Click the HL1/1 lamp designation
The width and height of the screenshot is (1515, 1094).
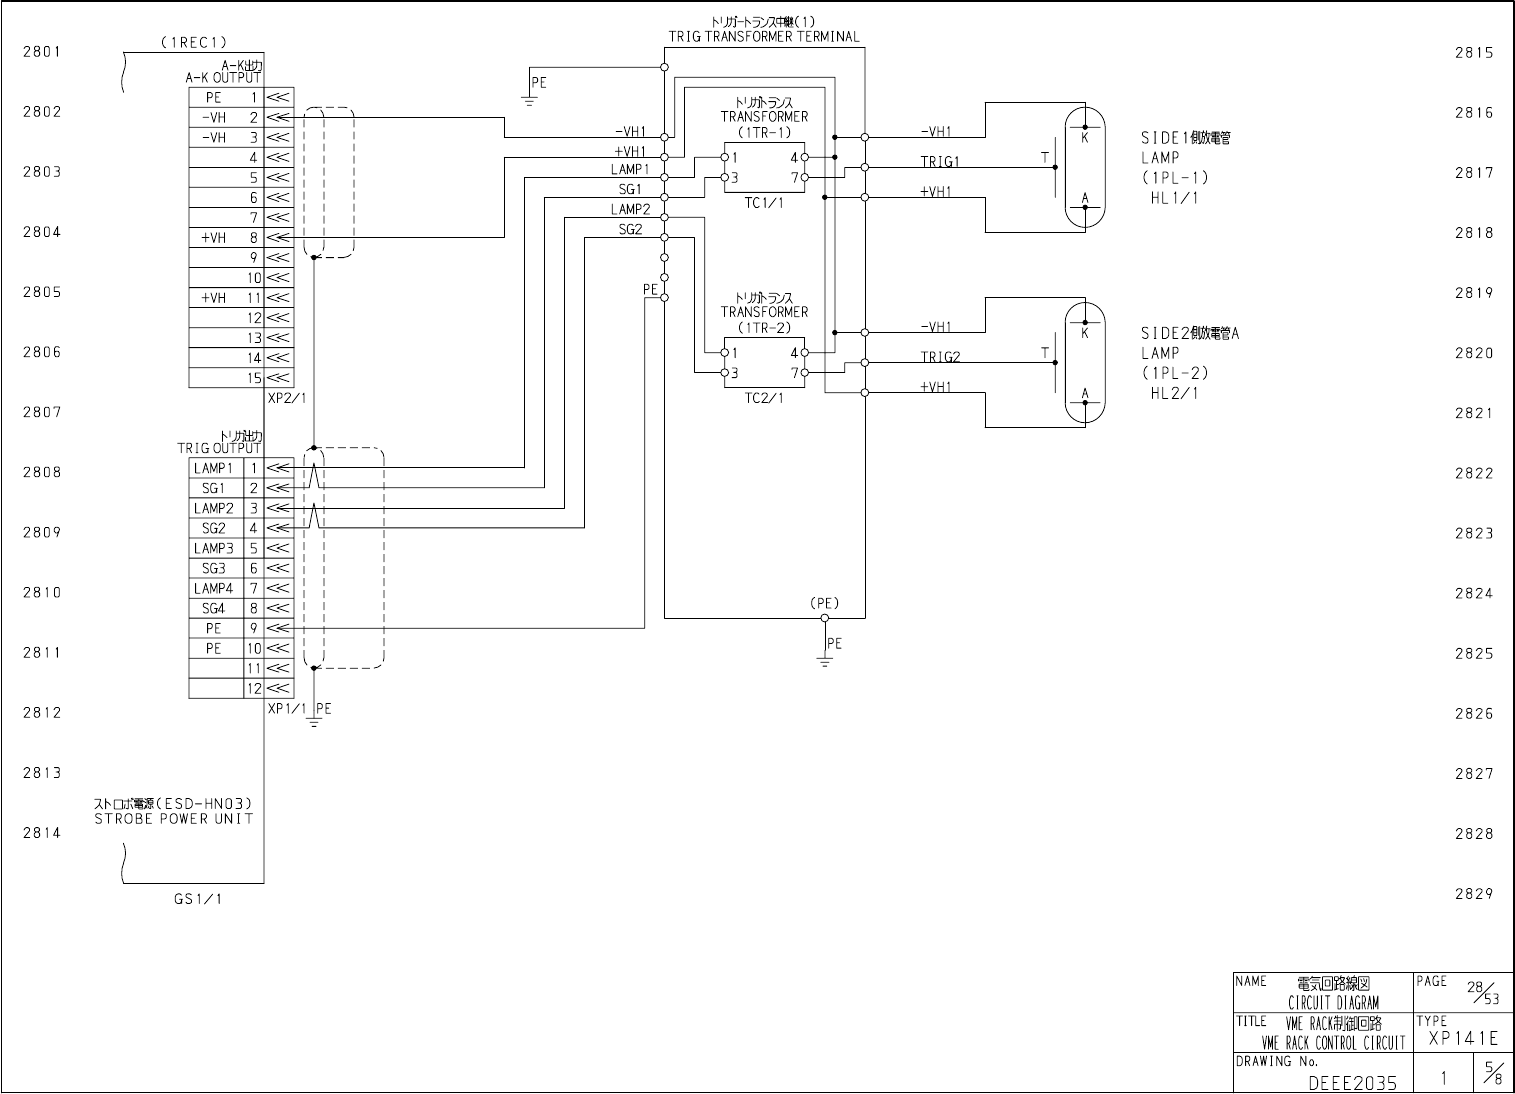coord(1174,198)
